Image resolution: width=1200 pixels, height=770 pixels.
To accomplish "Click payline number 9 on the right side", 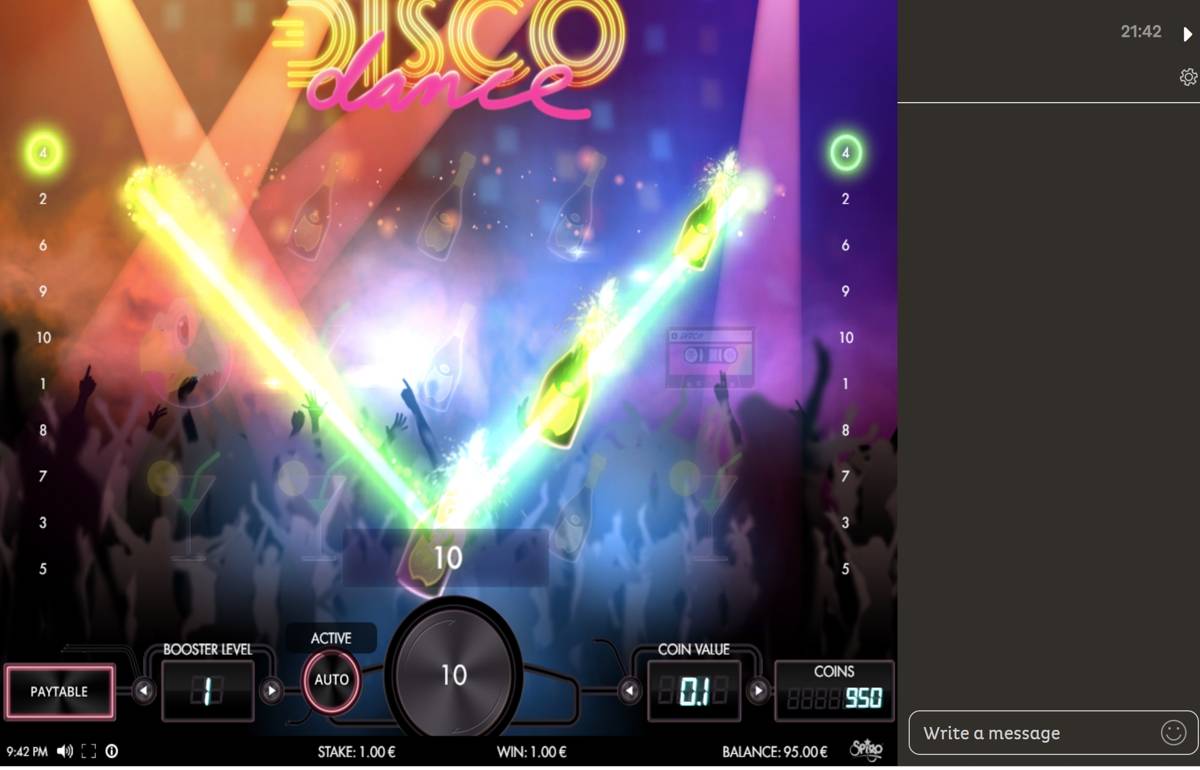I will [845, 291].
